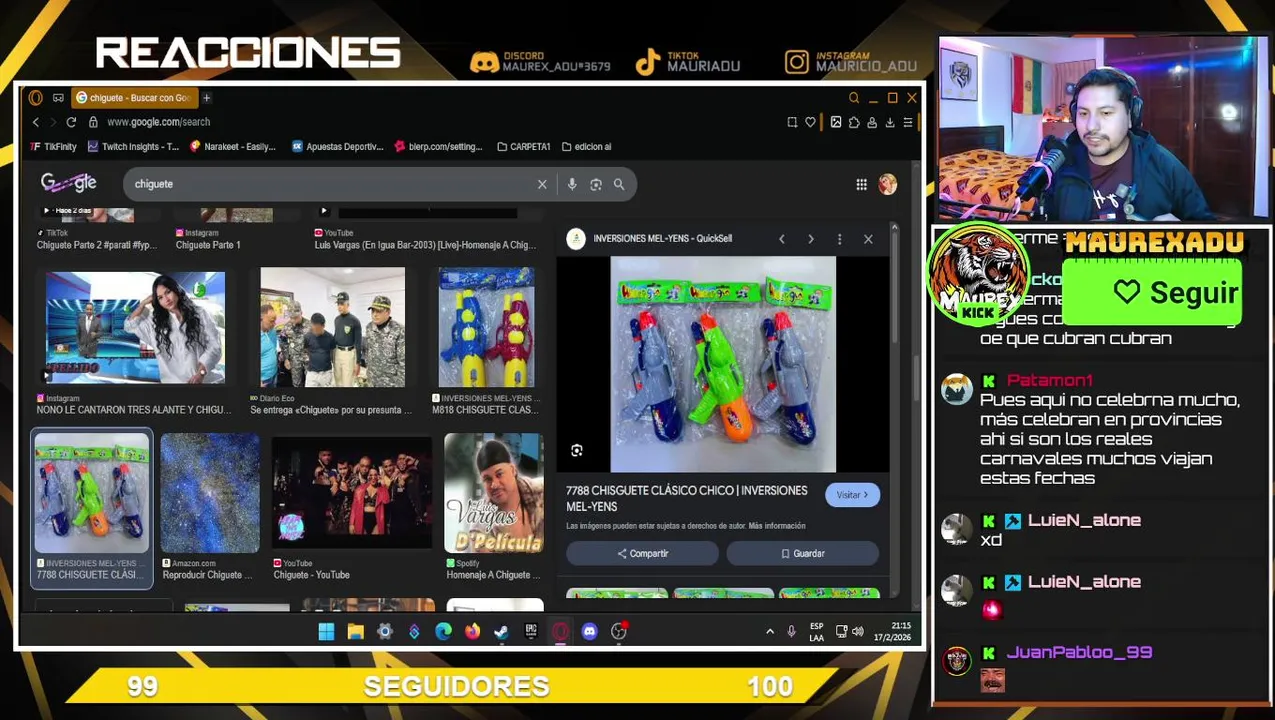This screenshot has width=1275, height=720.
Task: Open Spotify Homenaje A Chiguete thumbnail
Action: [494, 493]
